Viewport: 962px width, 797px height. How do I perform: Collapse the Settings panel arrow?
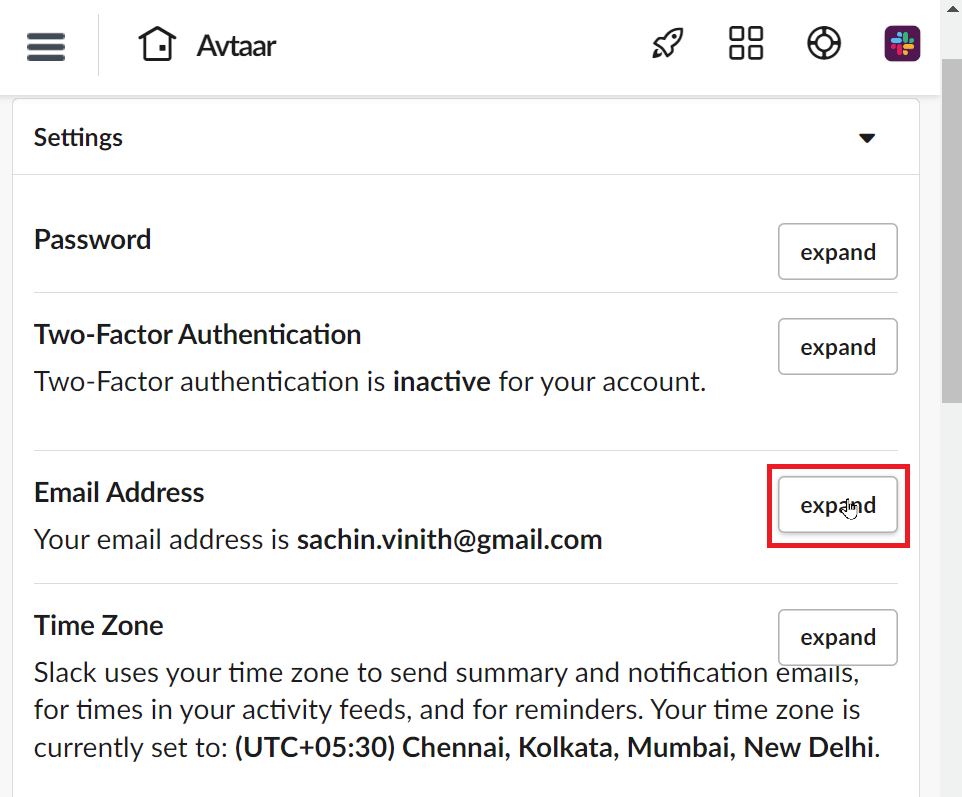867,138
